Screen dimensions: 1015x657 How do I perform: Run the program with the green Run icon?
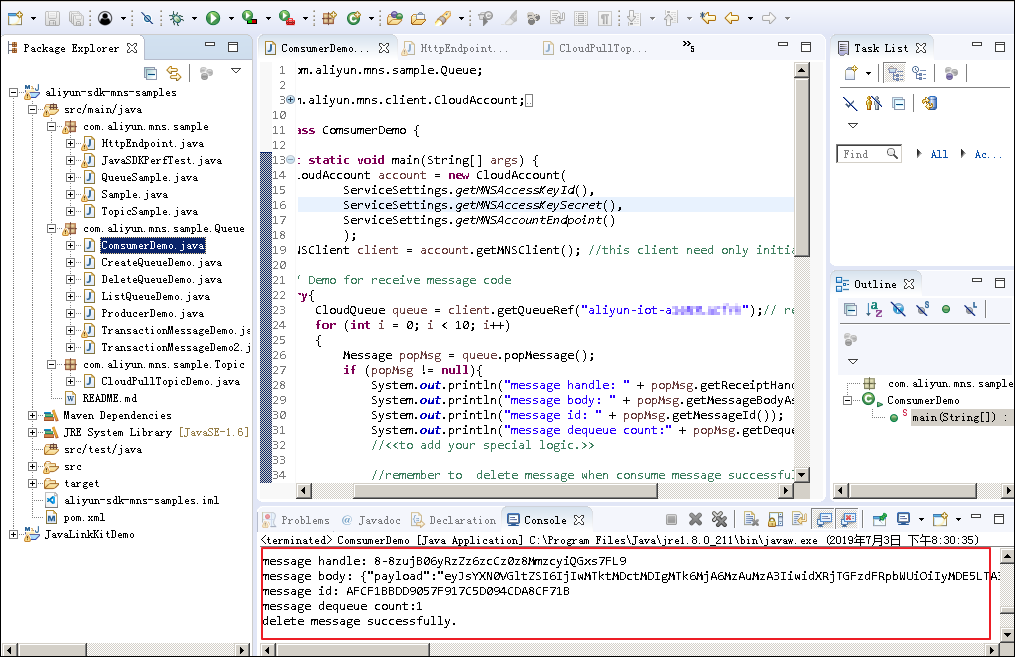click(213, 18)
